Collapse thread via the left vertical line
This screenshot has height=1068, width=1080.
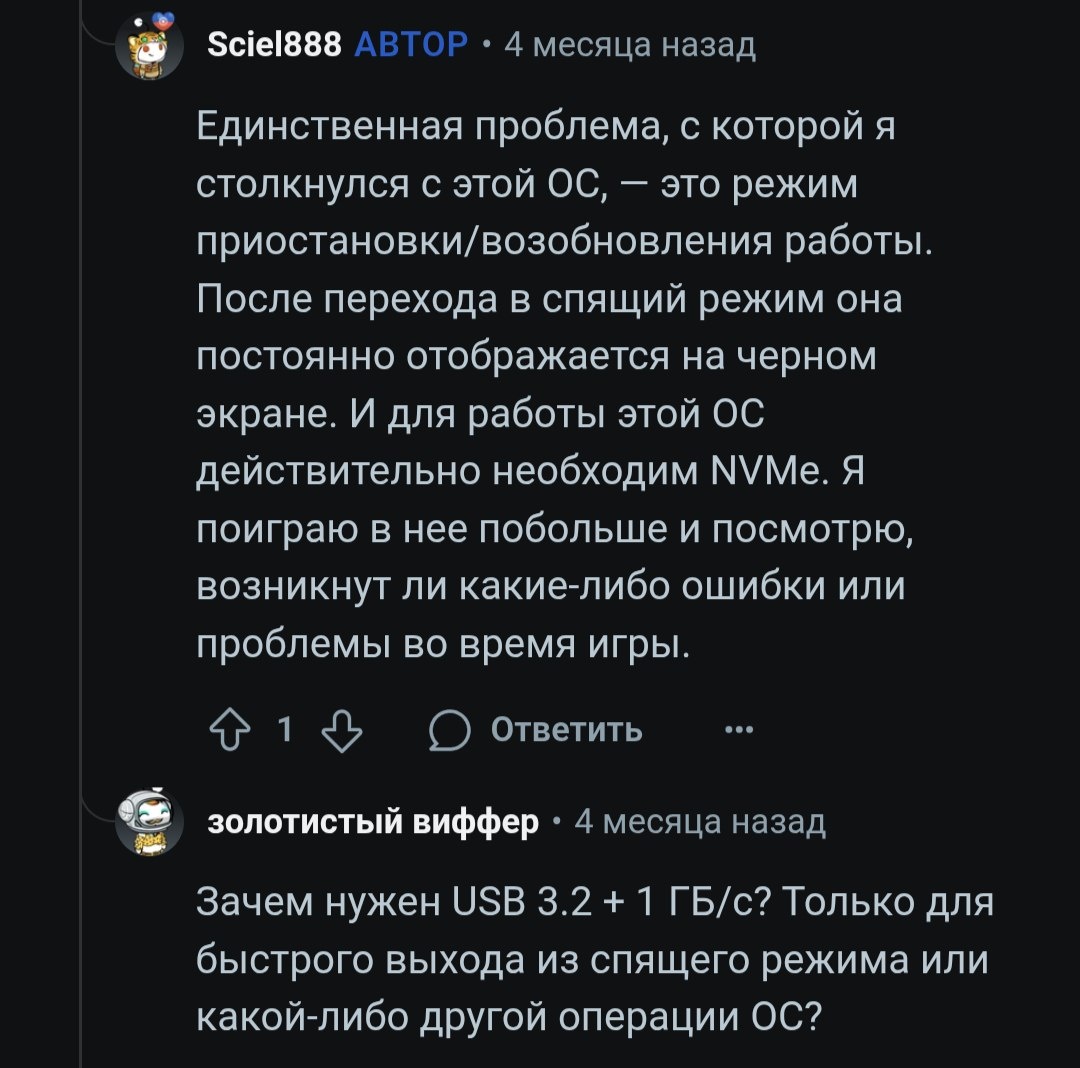81,500
